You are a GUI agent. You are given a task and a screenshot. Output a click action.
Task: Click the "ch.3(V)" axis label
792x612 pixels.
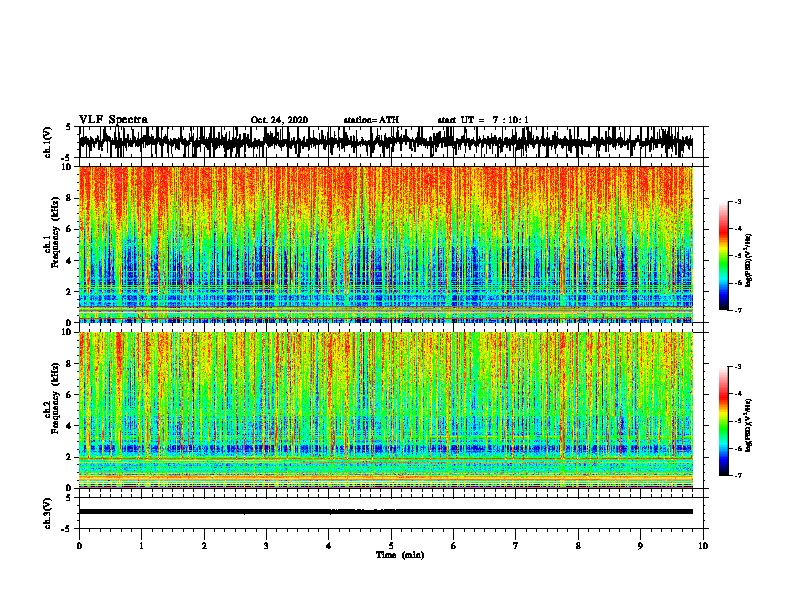click(x=48, y=513)
